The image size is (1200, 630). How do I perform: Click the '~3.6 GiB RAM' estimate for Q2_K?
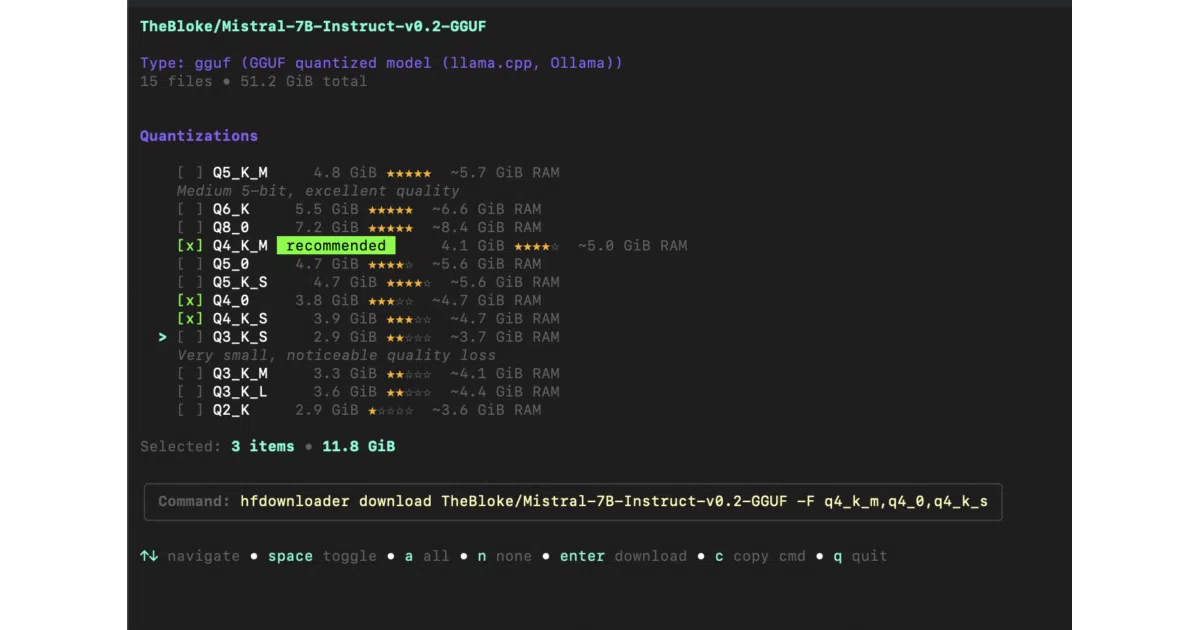pyautogui.click(x=486, y=410)
